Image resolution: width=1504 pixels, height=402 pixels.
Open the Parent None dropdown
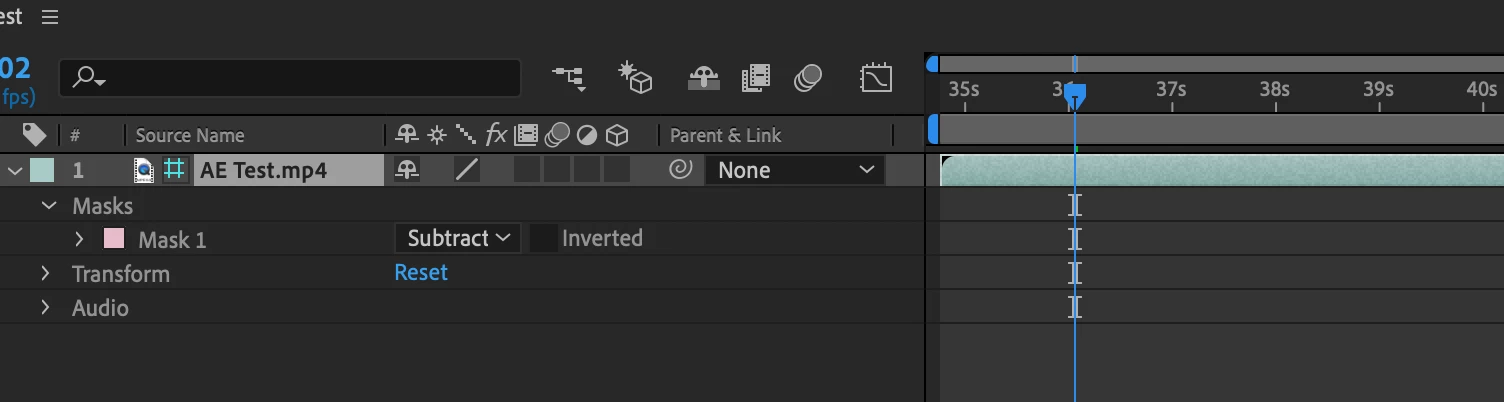click(x=795, y=170)
